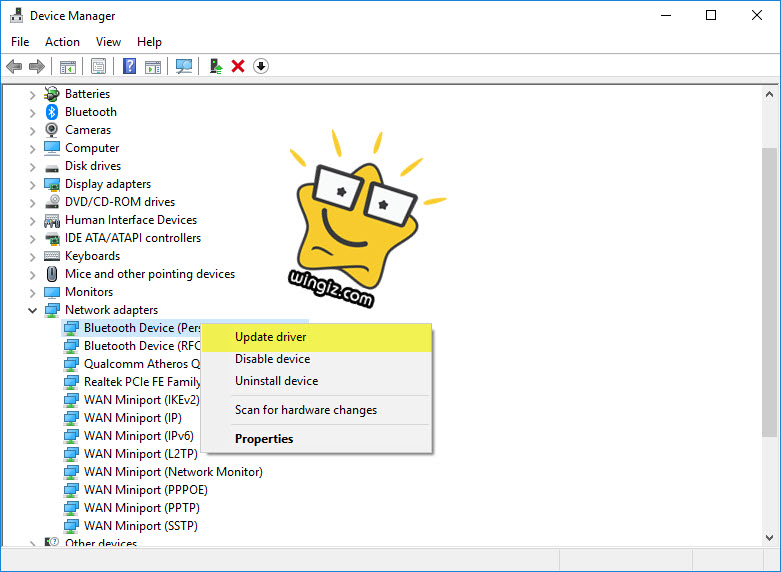Click the Properties sheet toolbar icon
This screenshot has width=781, height=572.
pos(98,66)
